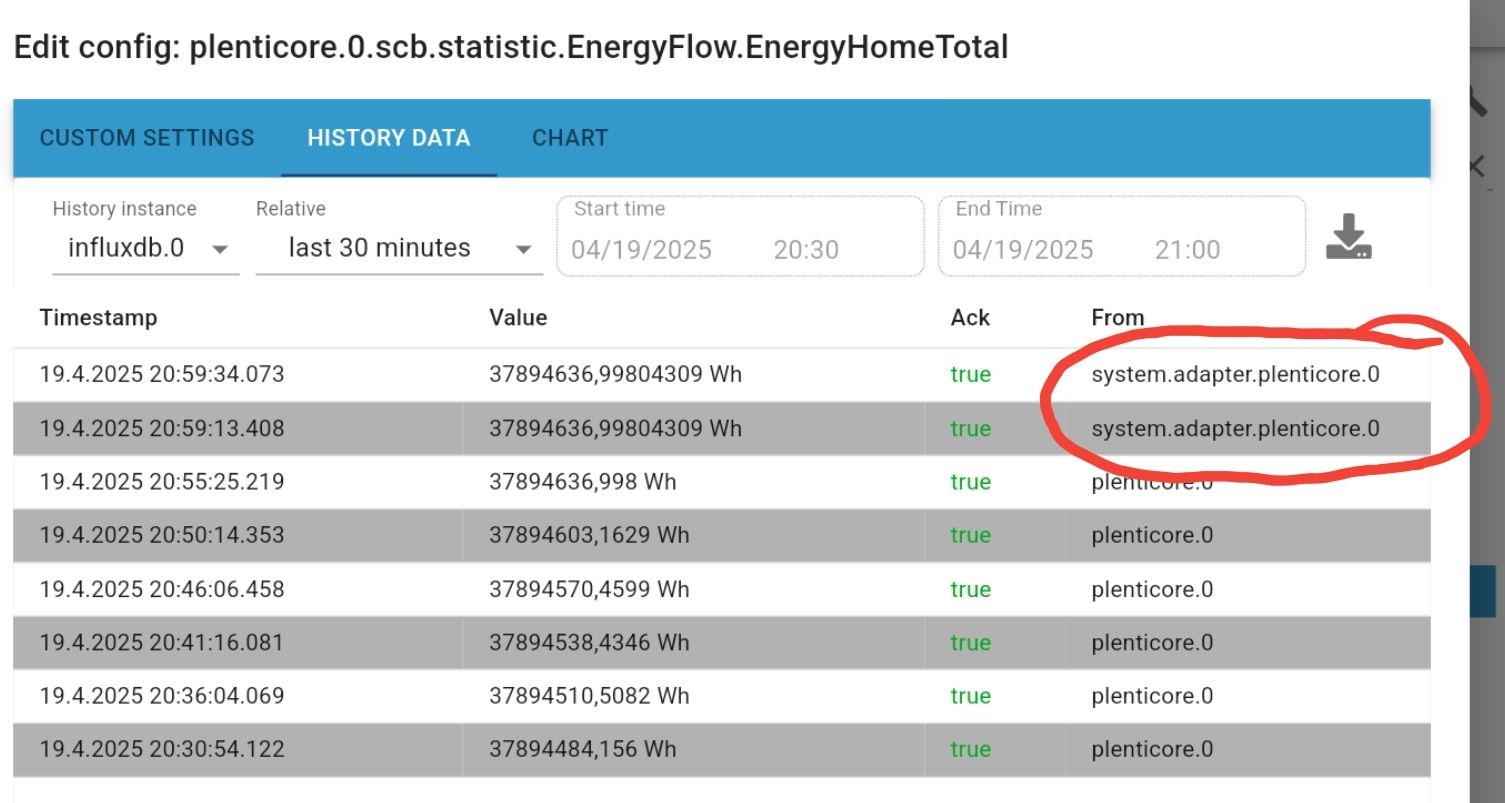The image size is (1505, 803).
Task: Click the Timestamp column header
Action: [98, 318]
